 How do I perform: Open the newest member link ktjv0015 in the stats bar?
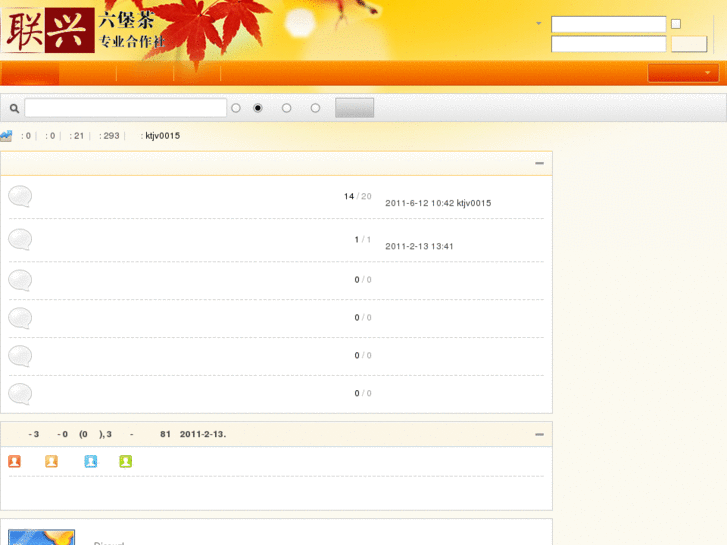pos(162,136)
